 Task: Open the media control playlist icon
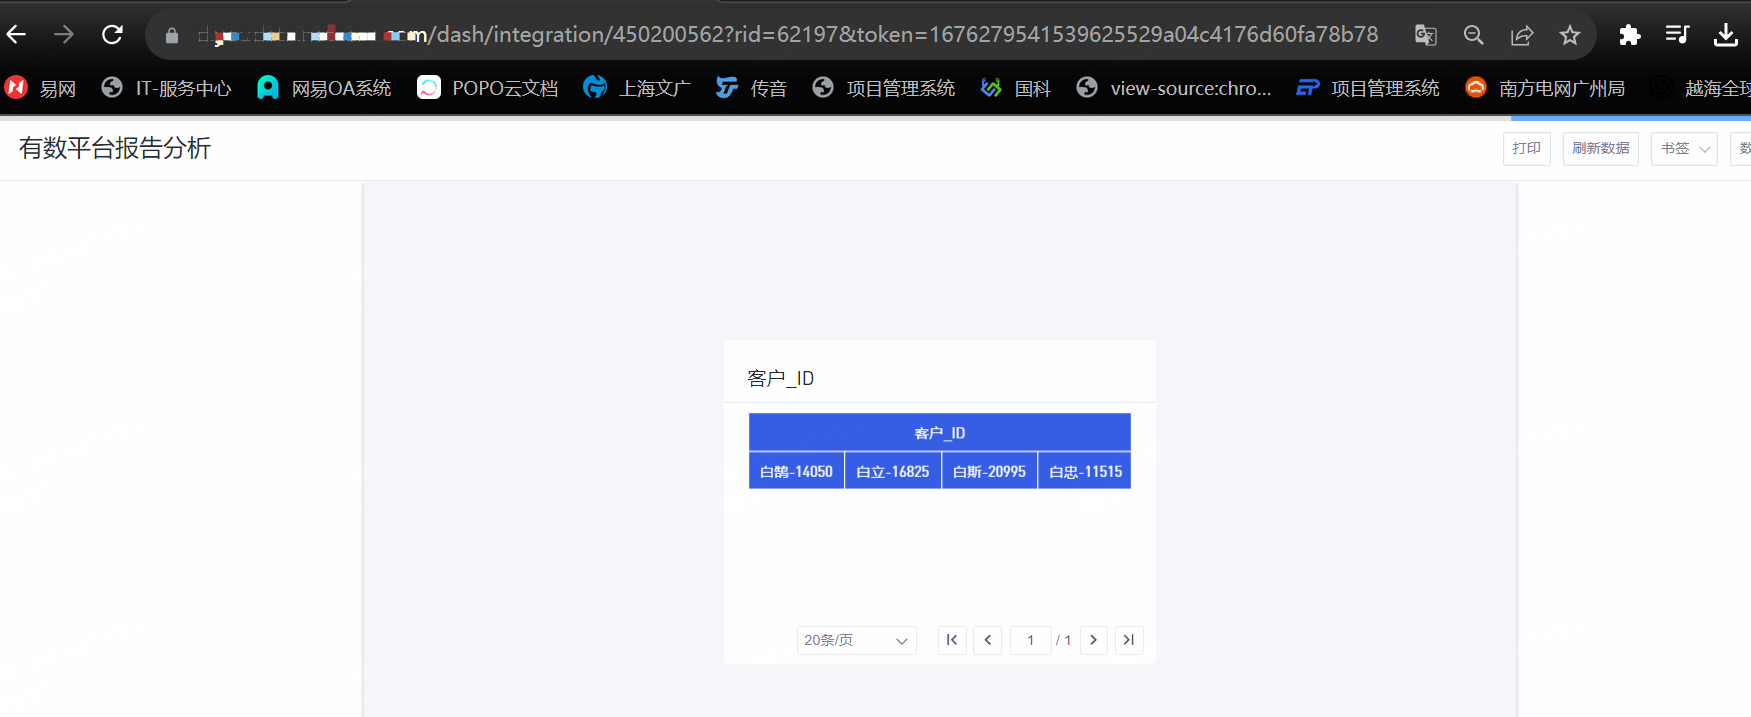1678,35
